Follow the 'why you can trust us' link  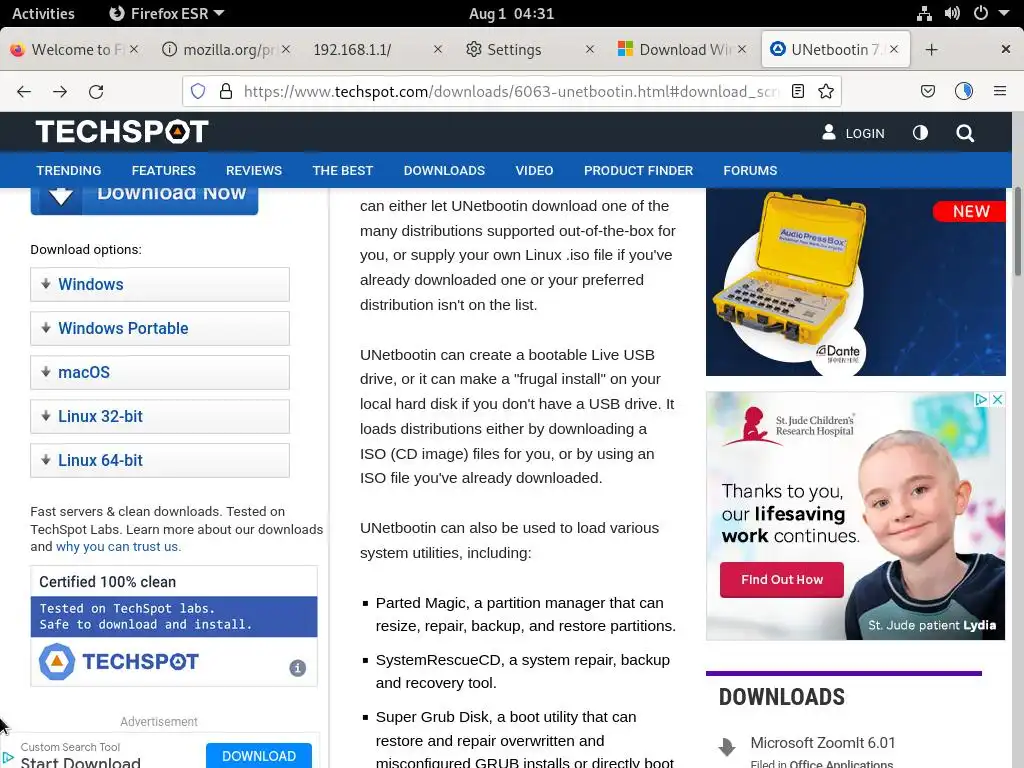(117, 547)
